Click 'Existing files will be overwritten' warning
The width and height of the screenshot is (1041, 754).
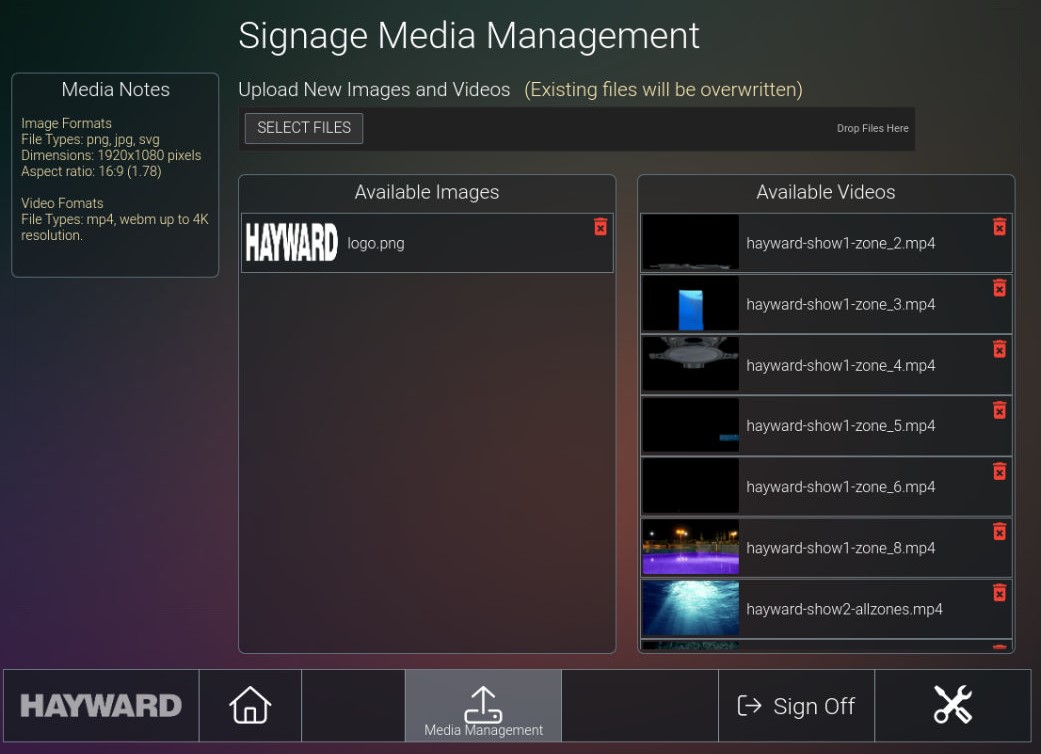point(663,90)
